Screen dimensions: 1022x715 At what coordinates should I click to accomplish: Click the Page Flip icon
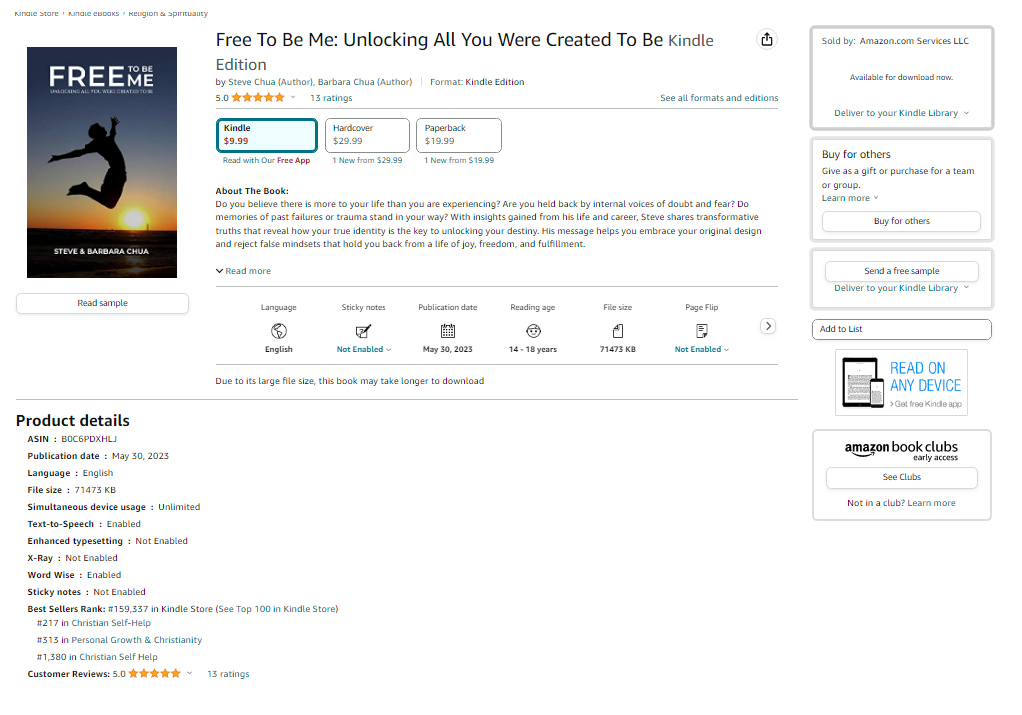[x=702, y=330]
